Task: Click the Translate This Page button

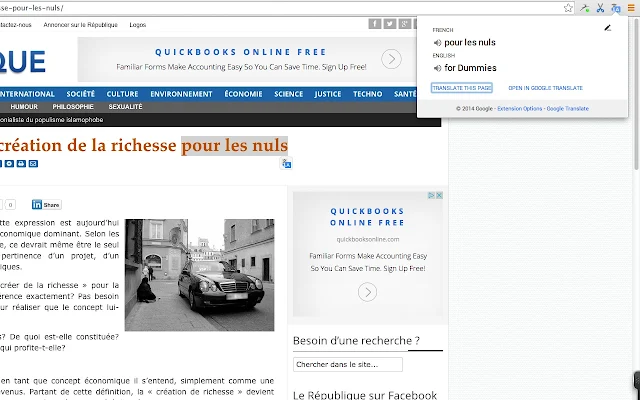Action: pyautogui.click(x=462, y=88)
